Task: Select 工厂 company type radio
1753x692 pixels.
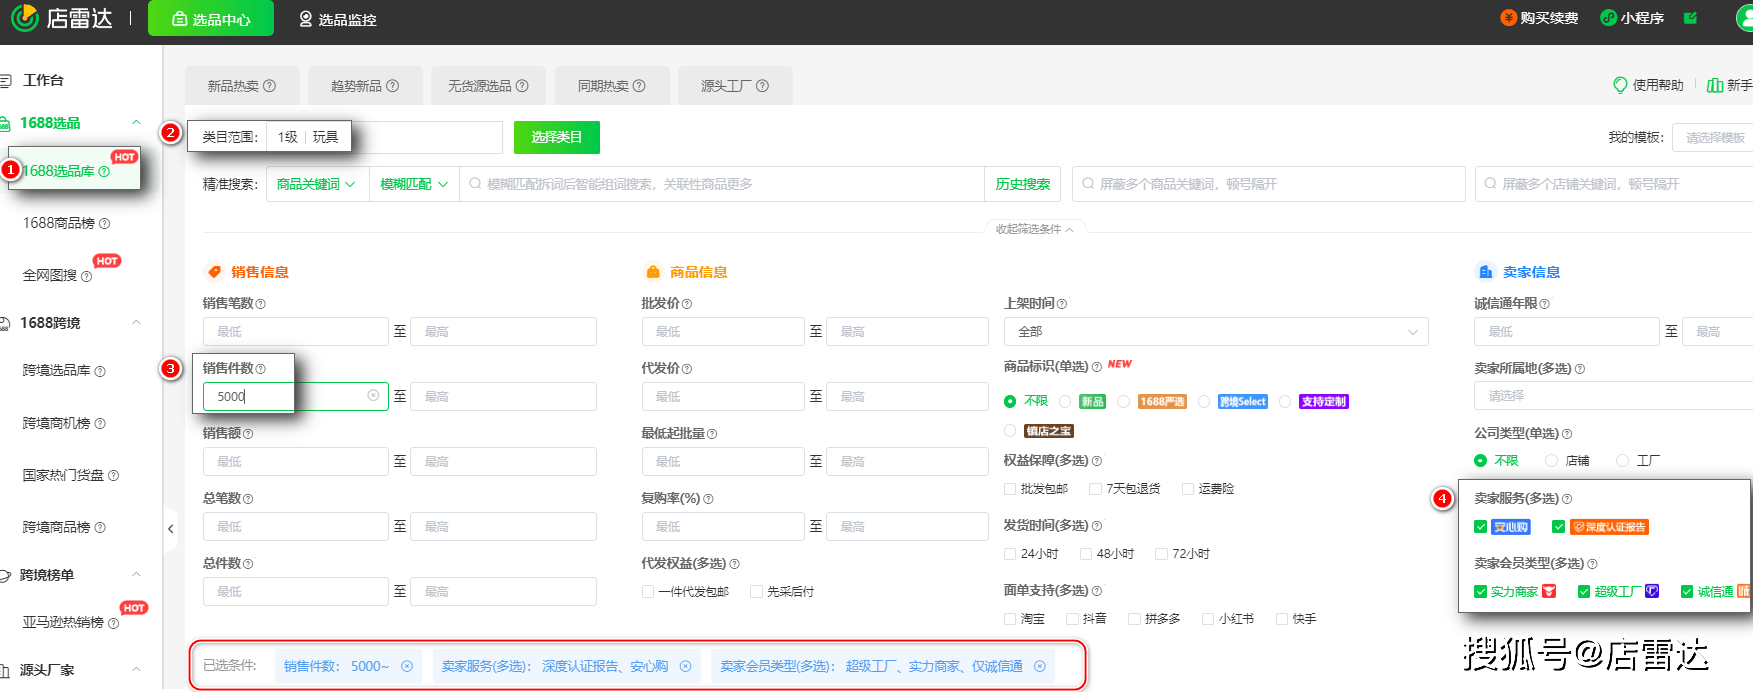Action: (1622, 461)
